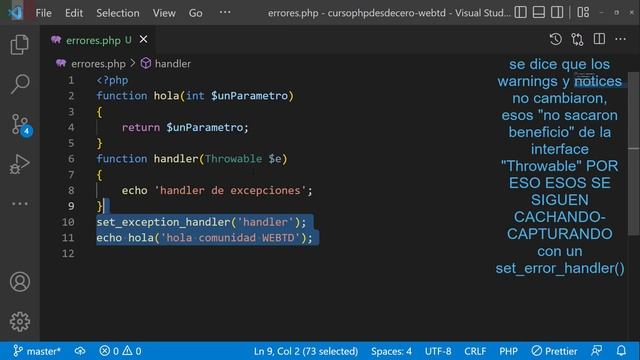Click the VS Code logo icon
The width and height of the screenshot is (640, 360).
(15, 13)
